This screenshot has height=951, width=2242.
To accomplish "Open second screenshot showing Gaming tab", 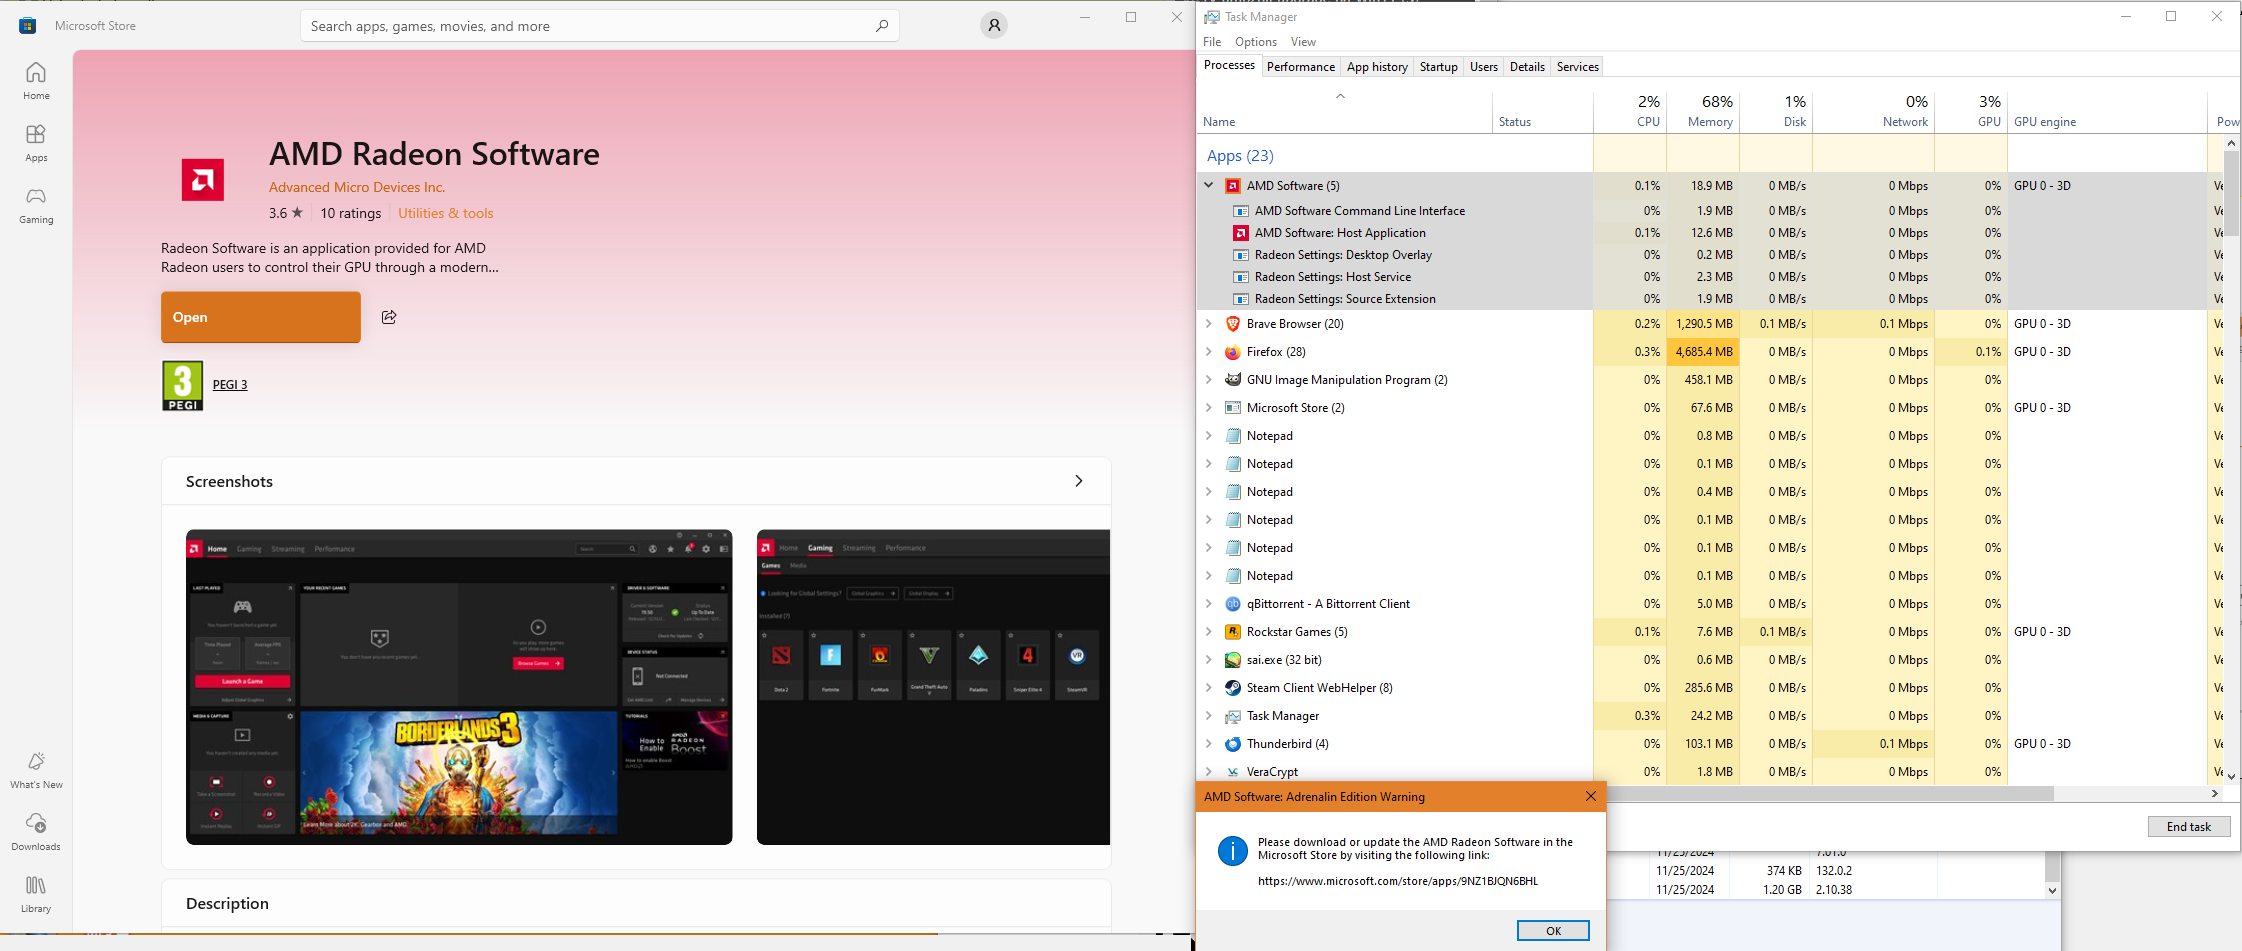I will tap(933, 687).
